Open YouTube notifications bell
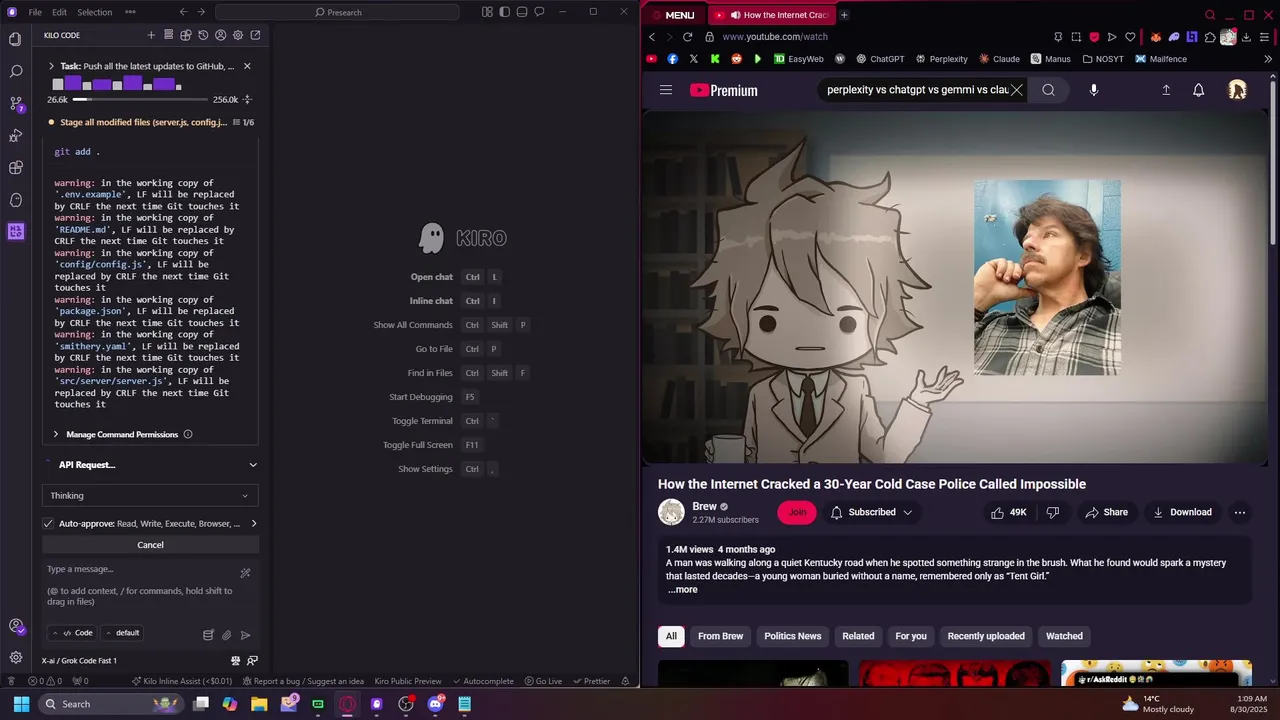The width and height of the screenshot is (1280, 720). [x=1198, y=90]
